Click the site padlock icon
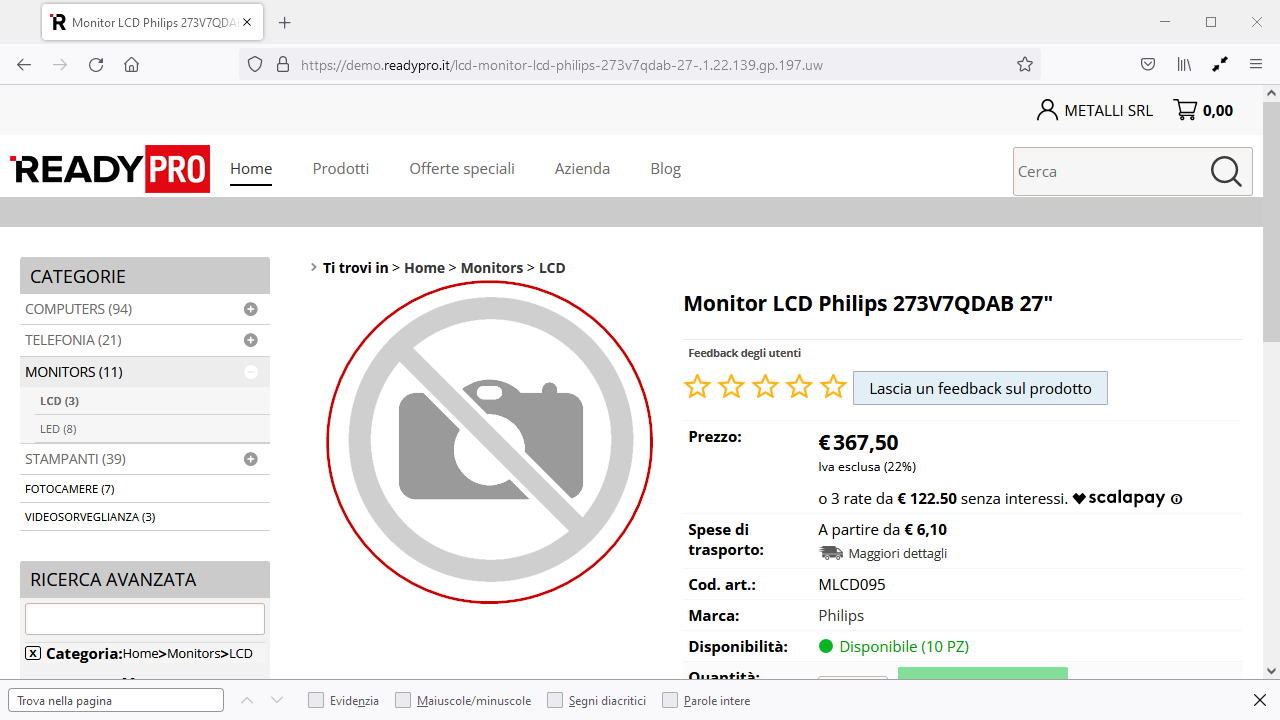This screenshot has width=1280, height=720. [x=282, y=64]
